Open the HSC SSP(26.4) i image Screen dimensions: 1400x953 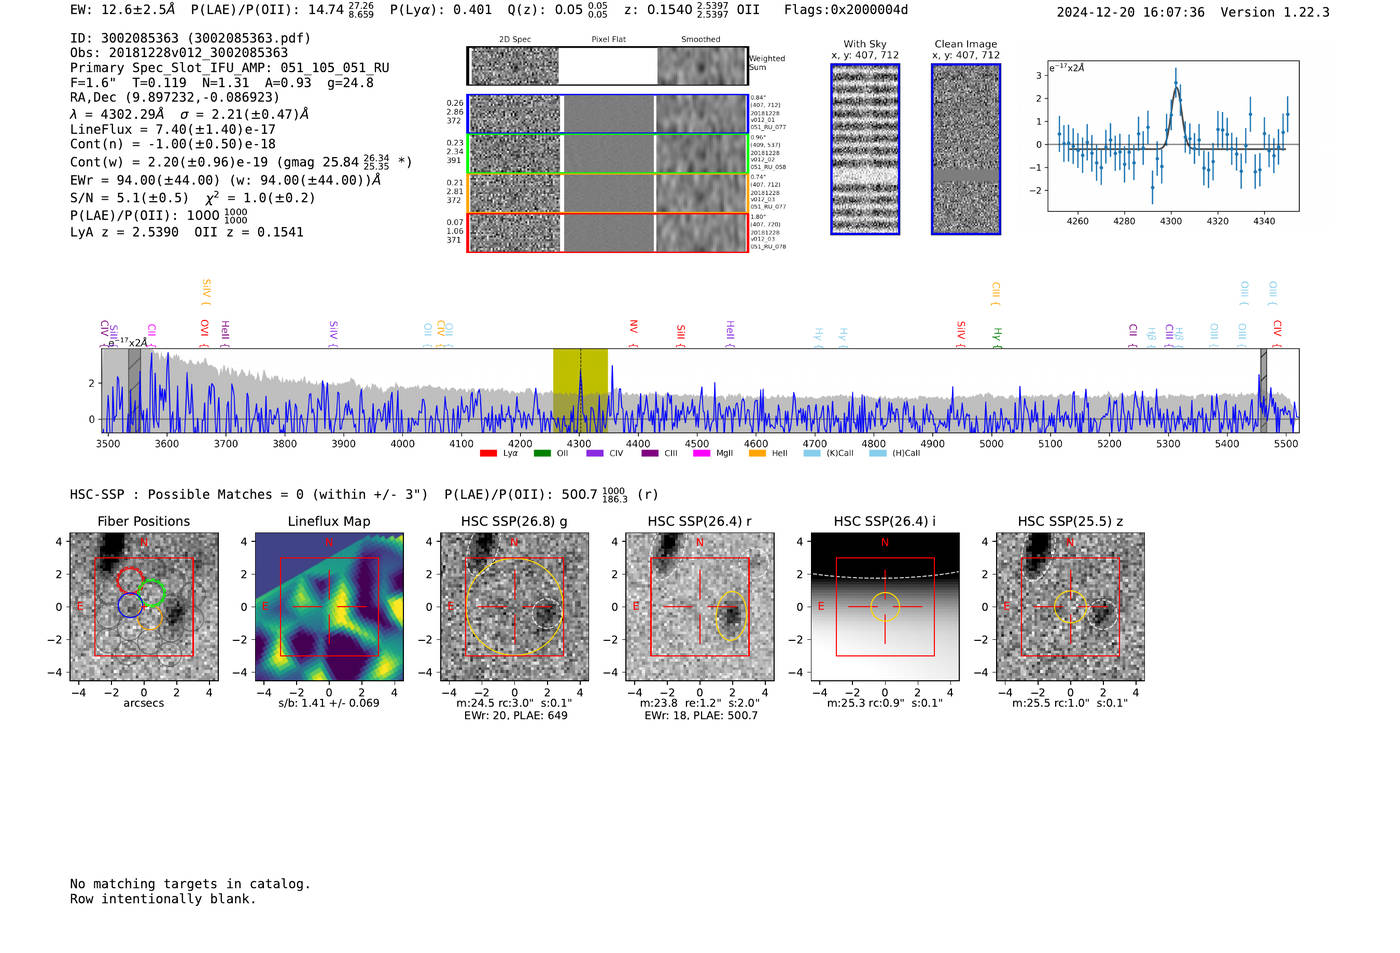click(x=885, y=607)
